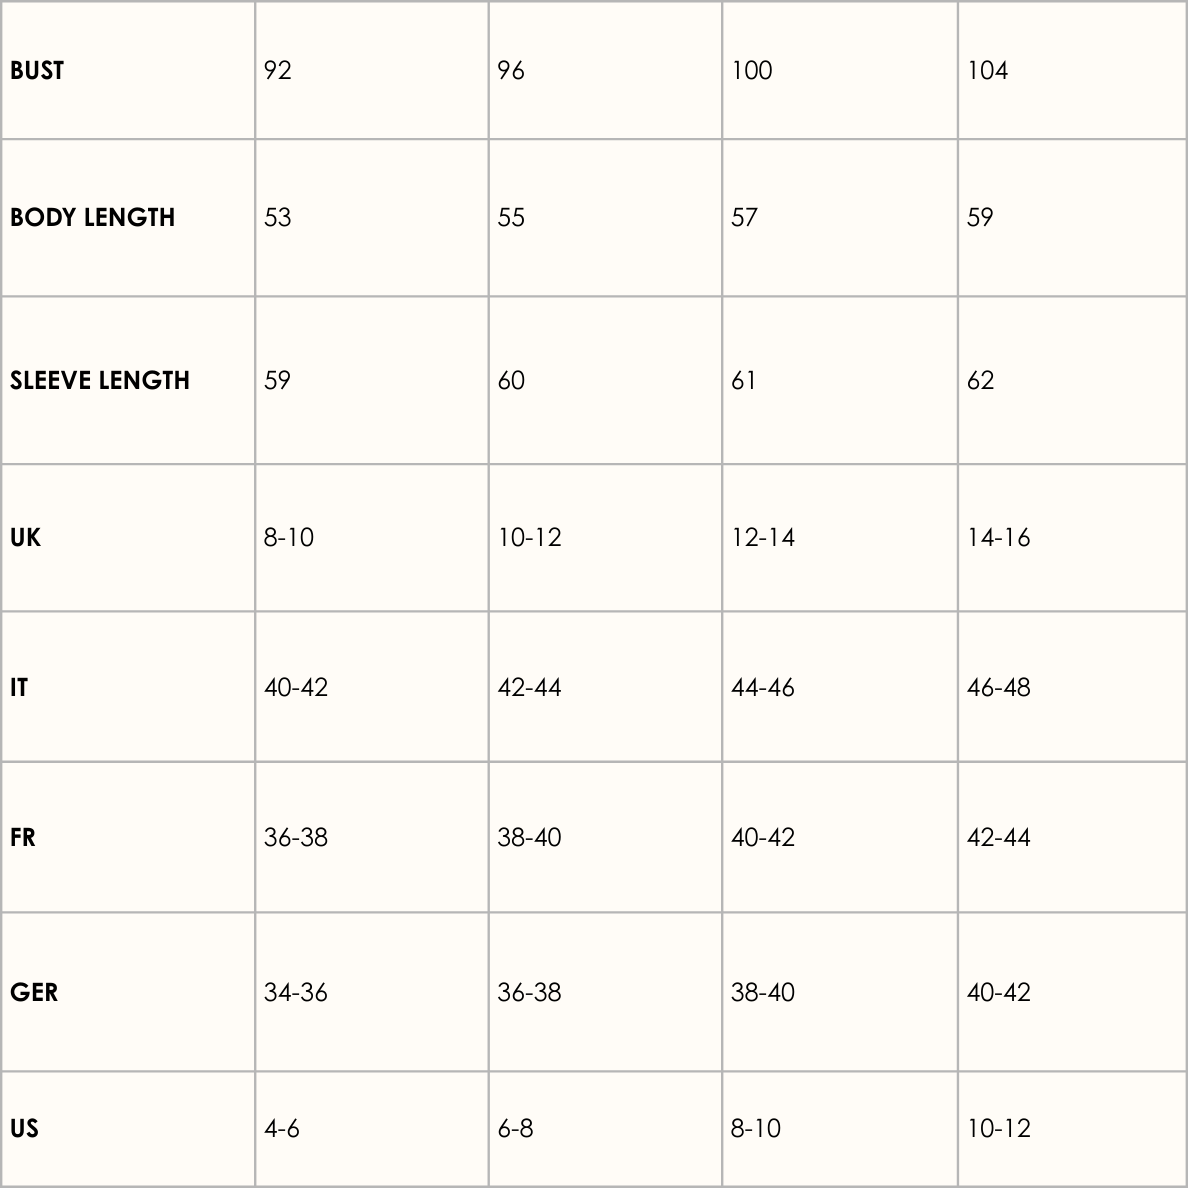Screen dimensions: 1188x1188
Task: Select the BODY LENGTH row header
Action: 92,217
